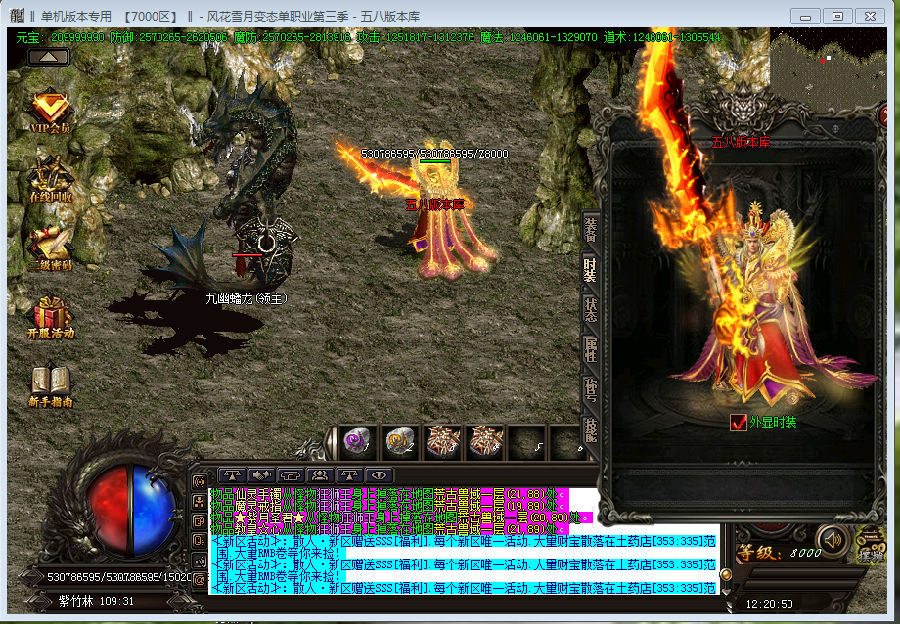Use the orange swirl stone in hotbar slot 2
The image size is (900, 624).
[399, 442]
